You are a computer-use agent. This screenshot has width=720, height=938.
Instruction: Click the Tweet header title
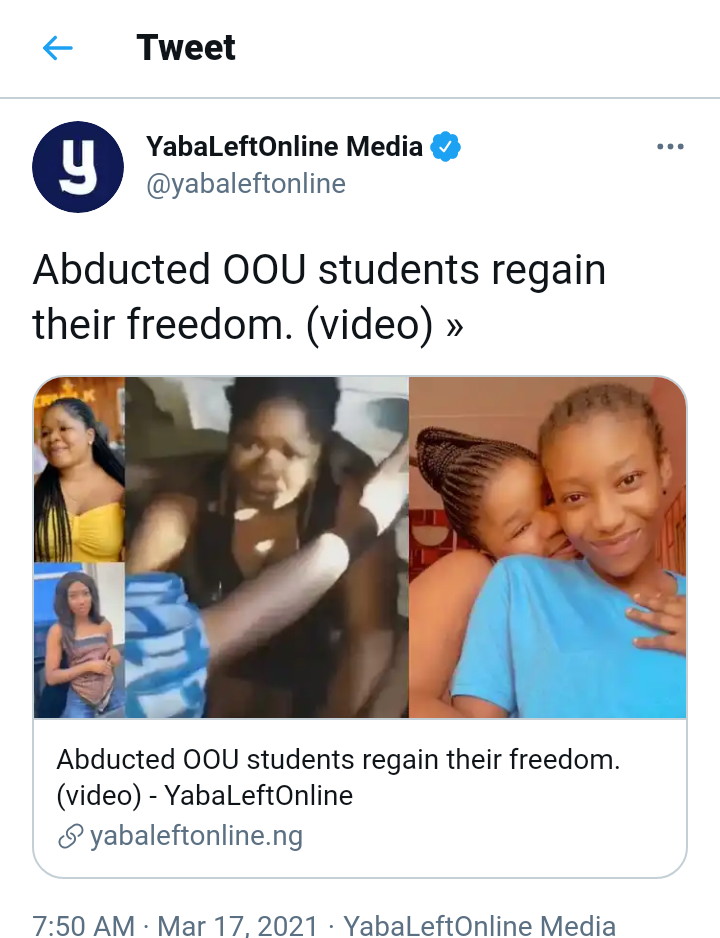186,48
